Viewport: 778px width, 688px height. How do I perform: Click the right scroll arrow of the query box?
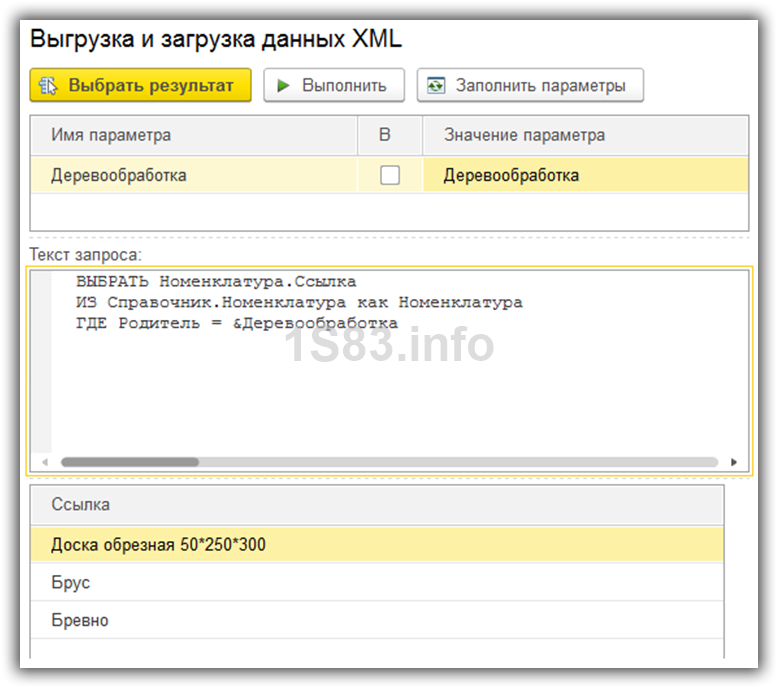coord(734,462)
